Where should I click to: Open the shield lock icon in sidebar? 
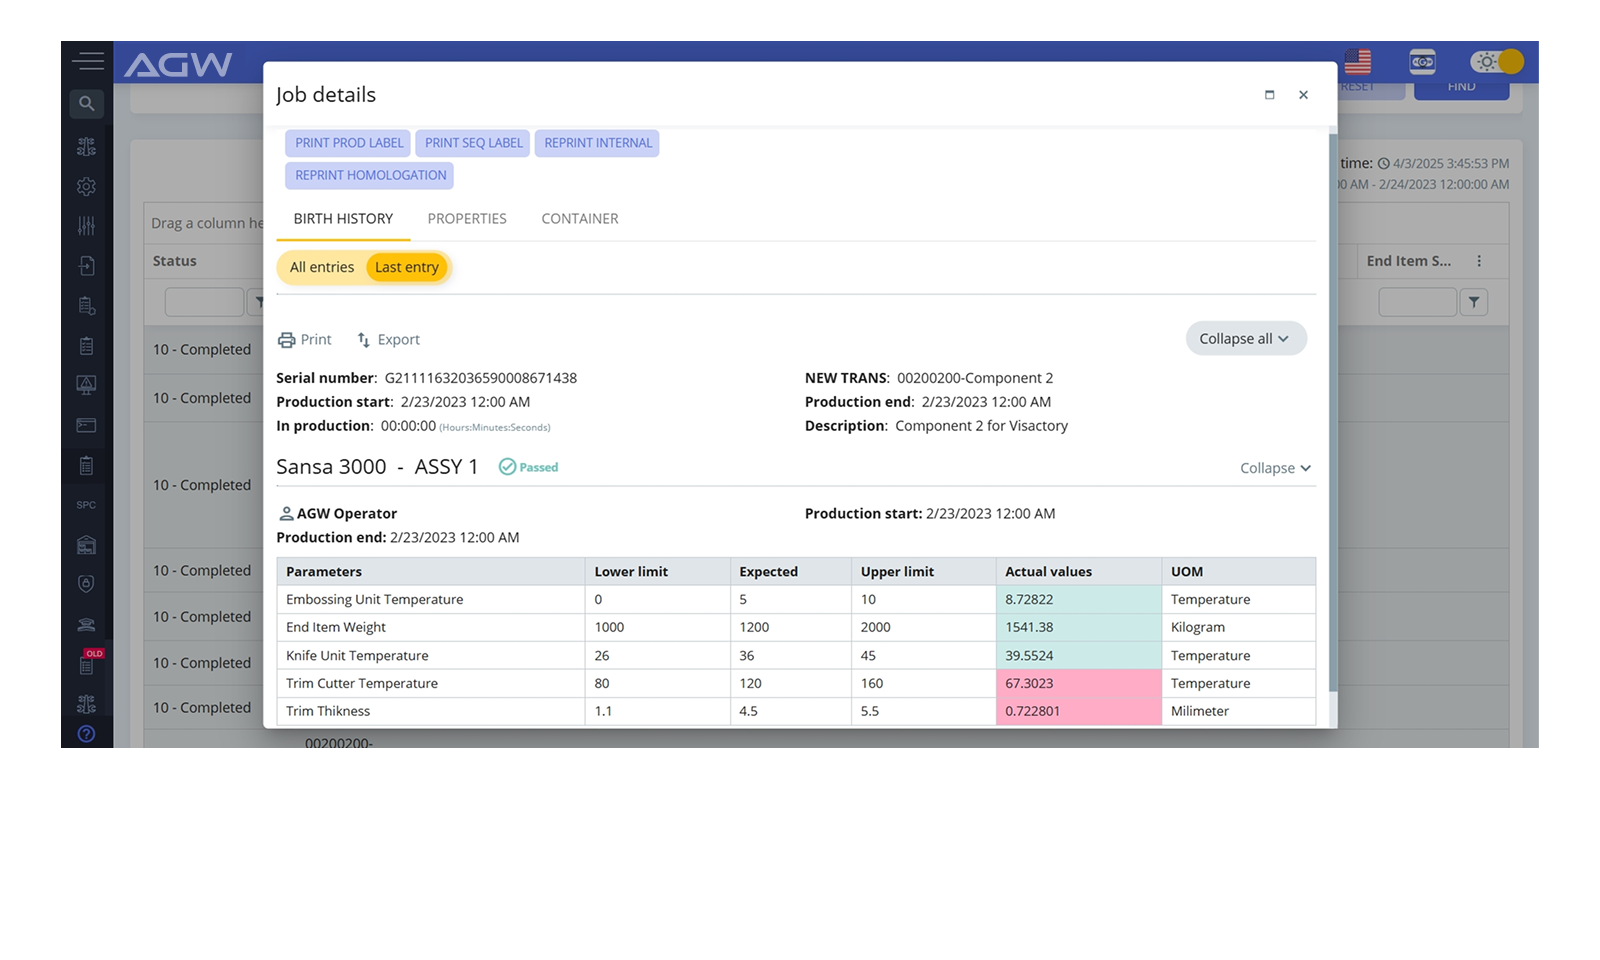87,584
